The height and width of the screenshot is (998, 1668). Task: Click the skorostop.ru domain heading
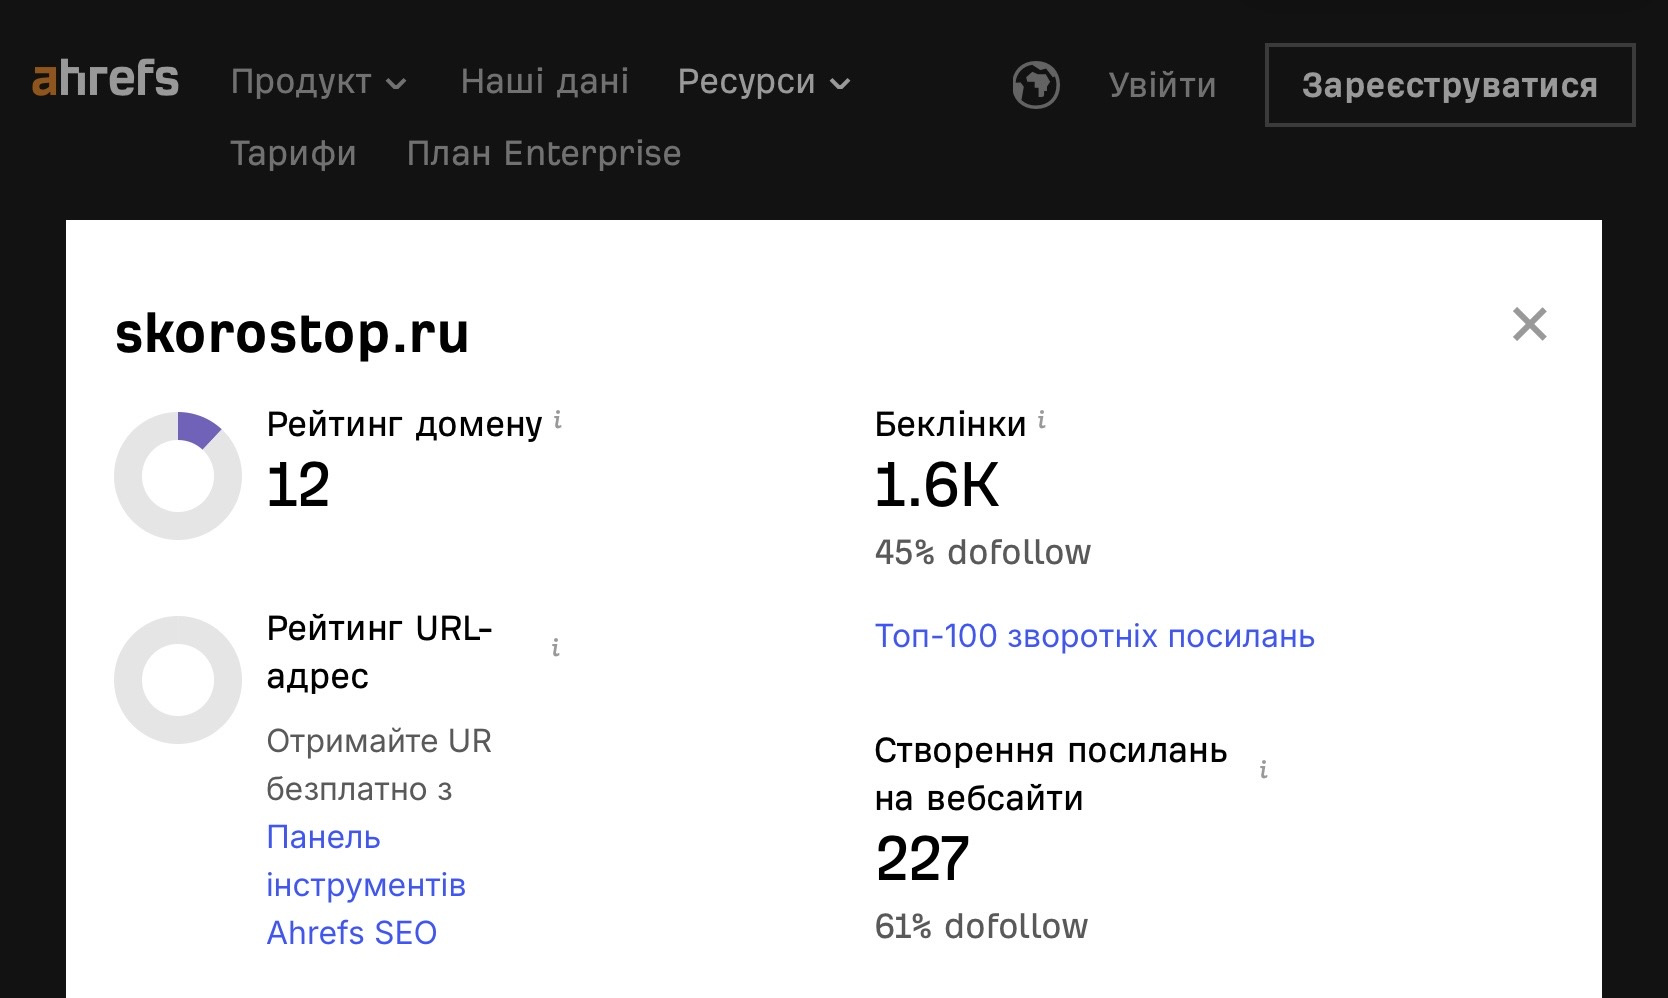click(292, 333)
